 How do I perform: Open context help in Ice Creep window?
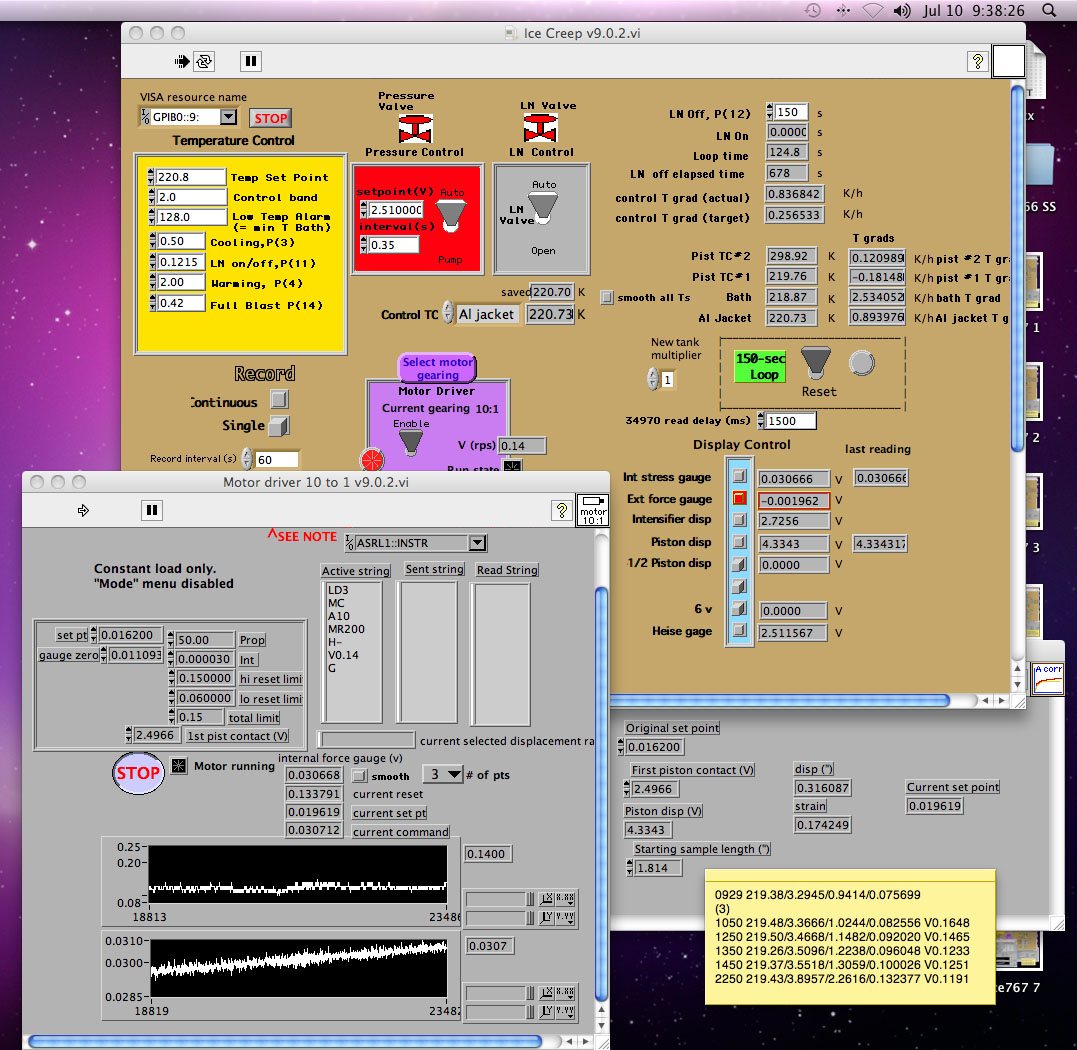click(x=976, y=61)
